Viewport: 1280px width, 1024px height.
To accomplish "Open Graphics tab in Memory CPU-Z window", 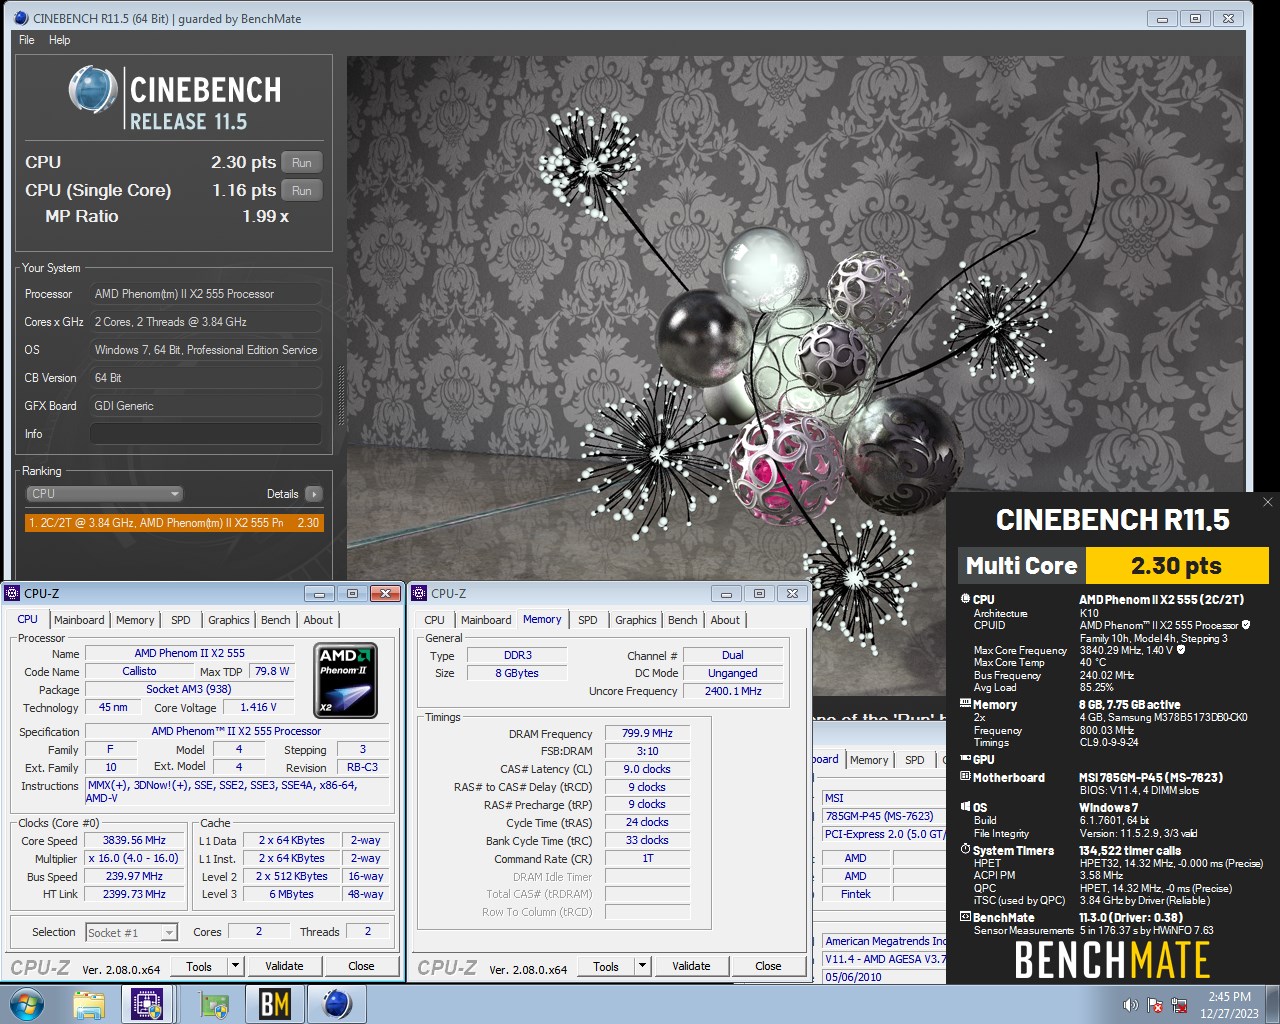I will 636,620.
